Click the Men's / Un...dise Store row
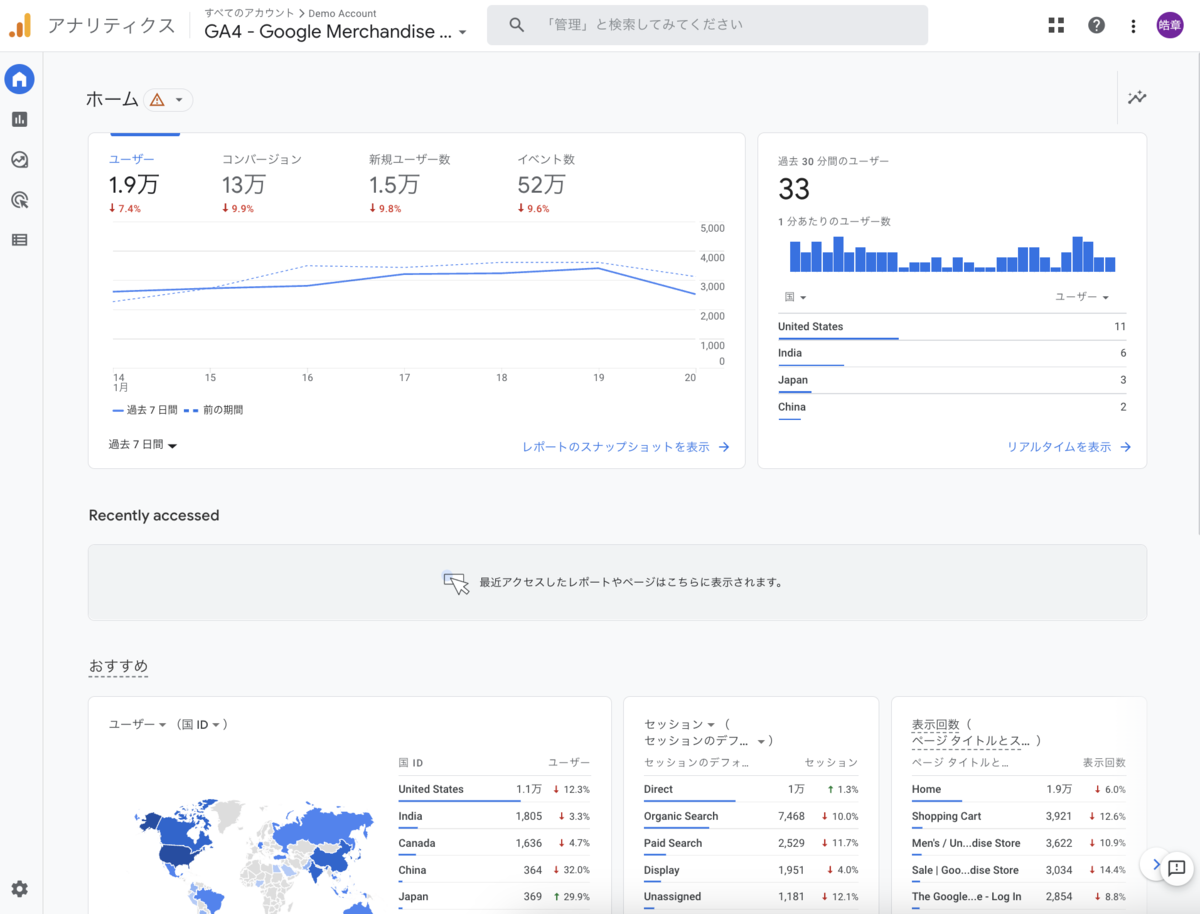Viewport: 1200px width, 914px height. (1018, 843)
